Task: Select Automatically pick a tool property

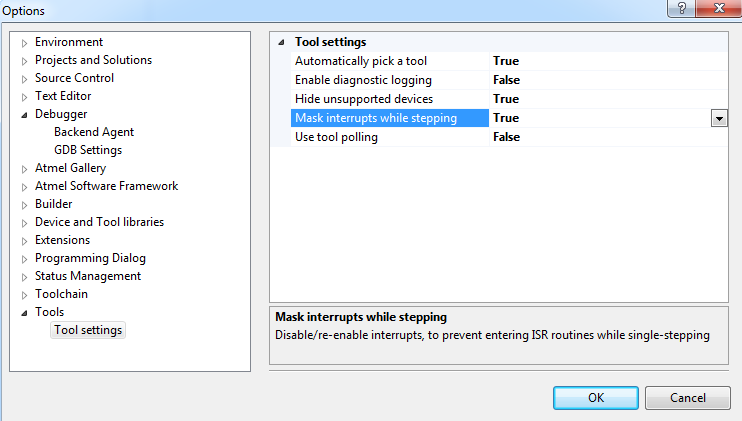Action: pyautogui.click(x=361, y=61)
